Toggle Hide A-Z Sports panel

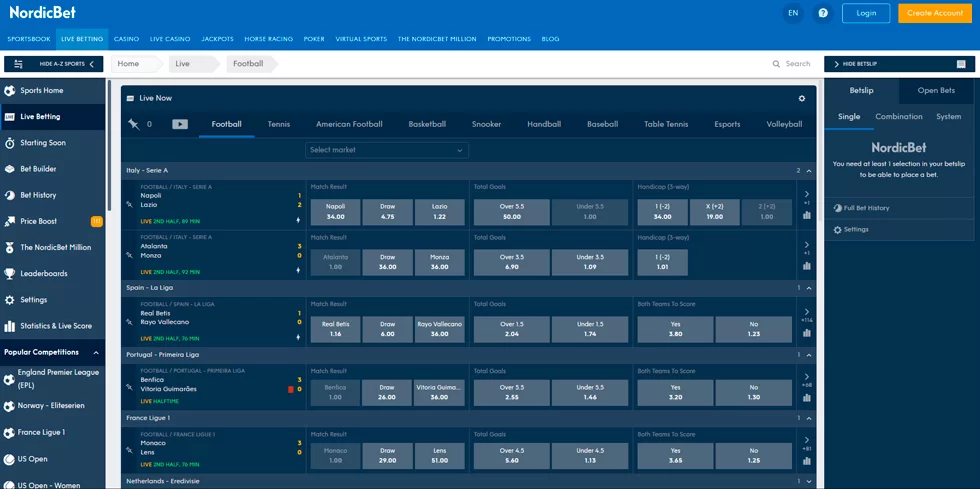coord(53,64)
